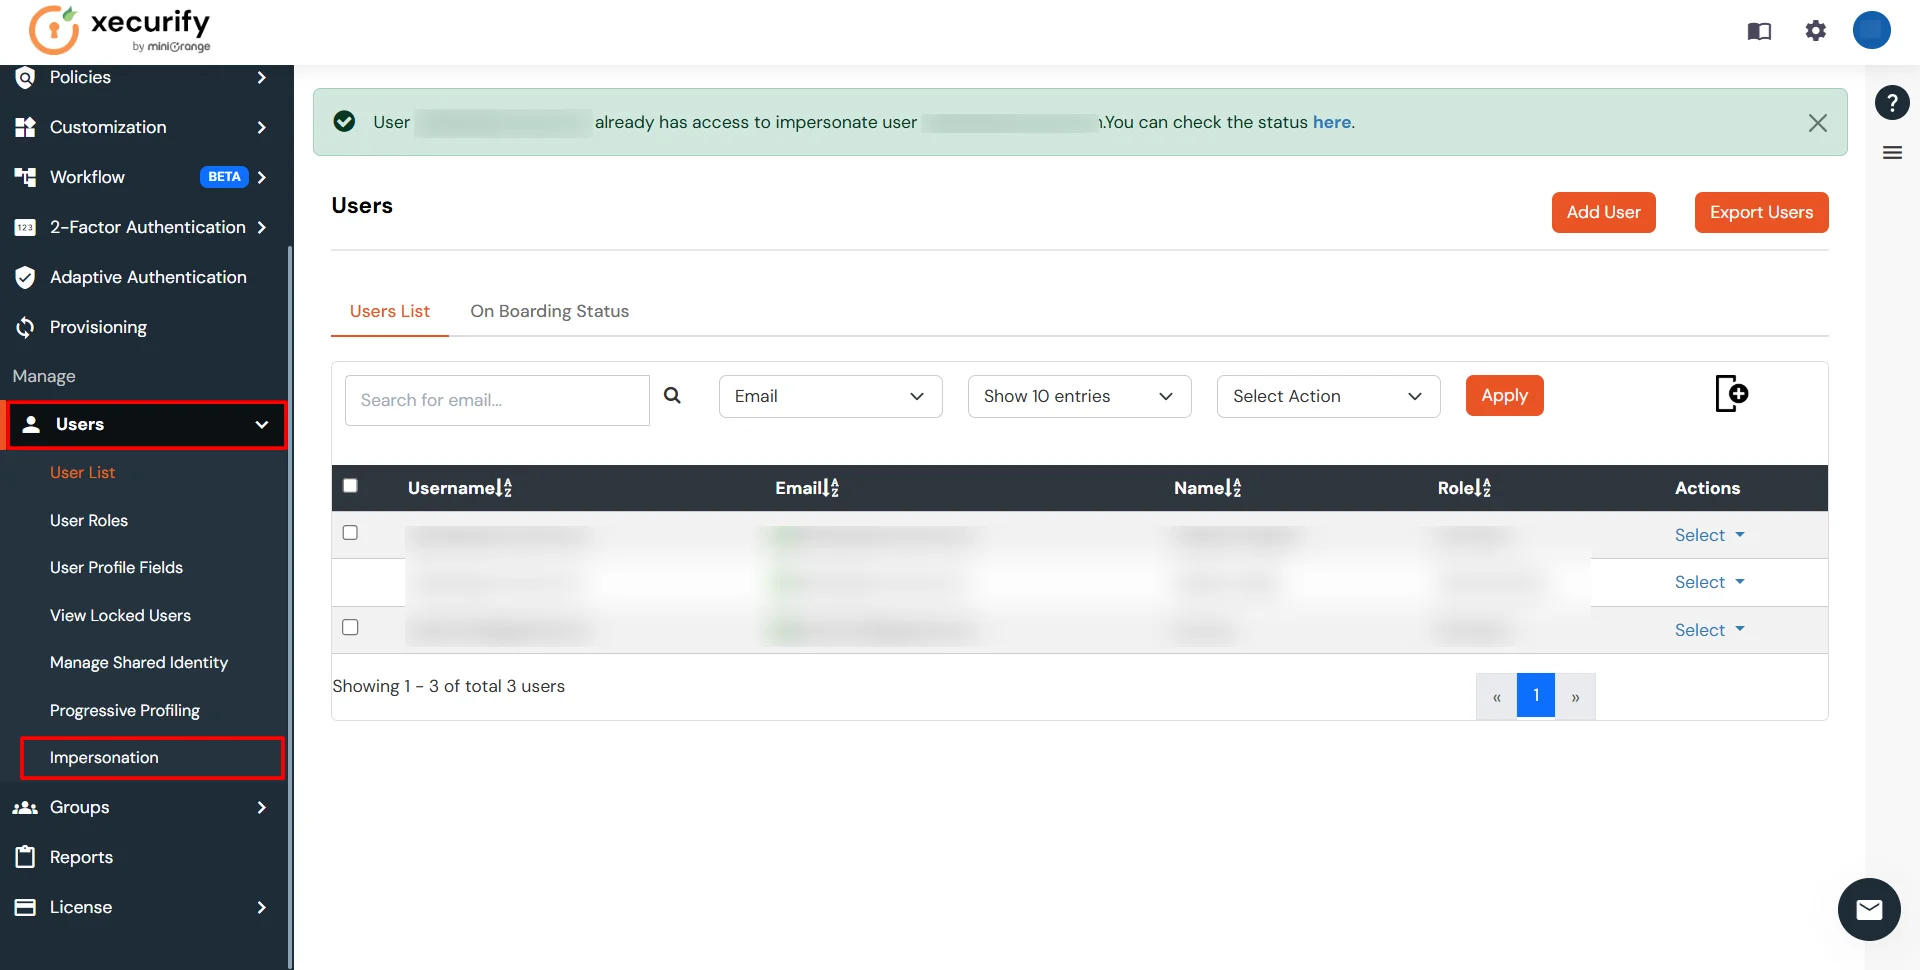1920x970 pixels.
Task: Open the Select Action dropdown
Action: tap(1327, 396)
